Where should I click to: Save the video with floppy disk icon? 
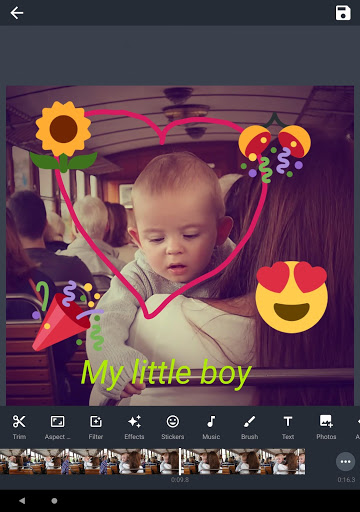click(343, 13)
